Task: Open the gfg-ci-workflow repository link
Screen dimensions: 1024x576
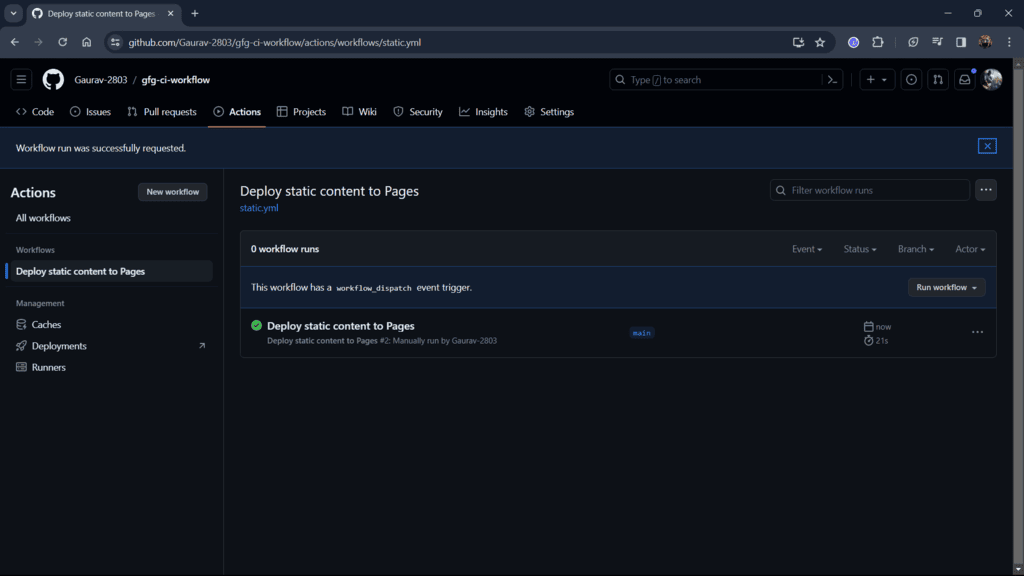Action: tap(176, 80)
